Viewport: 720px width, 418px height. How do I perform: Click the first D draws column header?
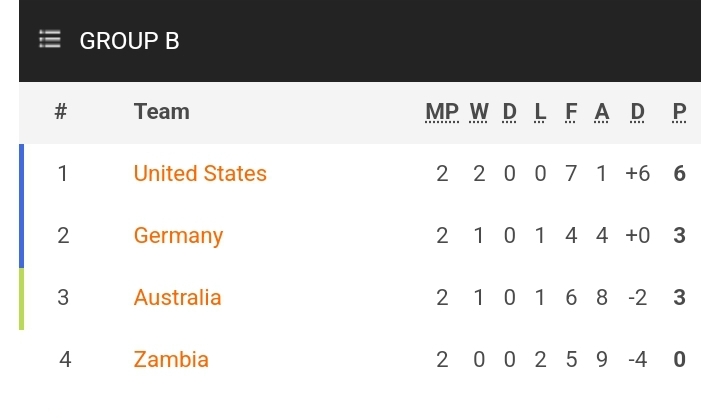(x=510, y=112)
